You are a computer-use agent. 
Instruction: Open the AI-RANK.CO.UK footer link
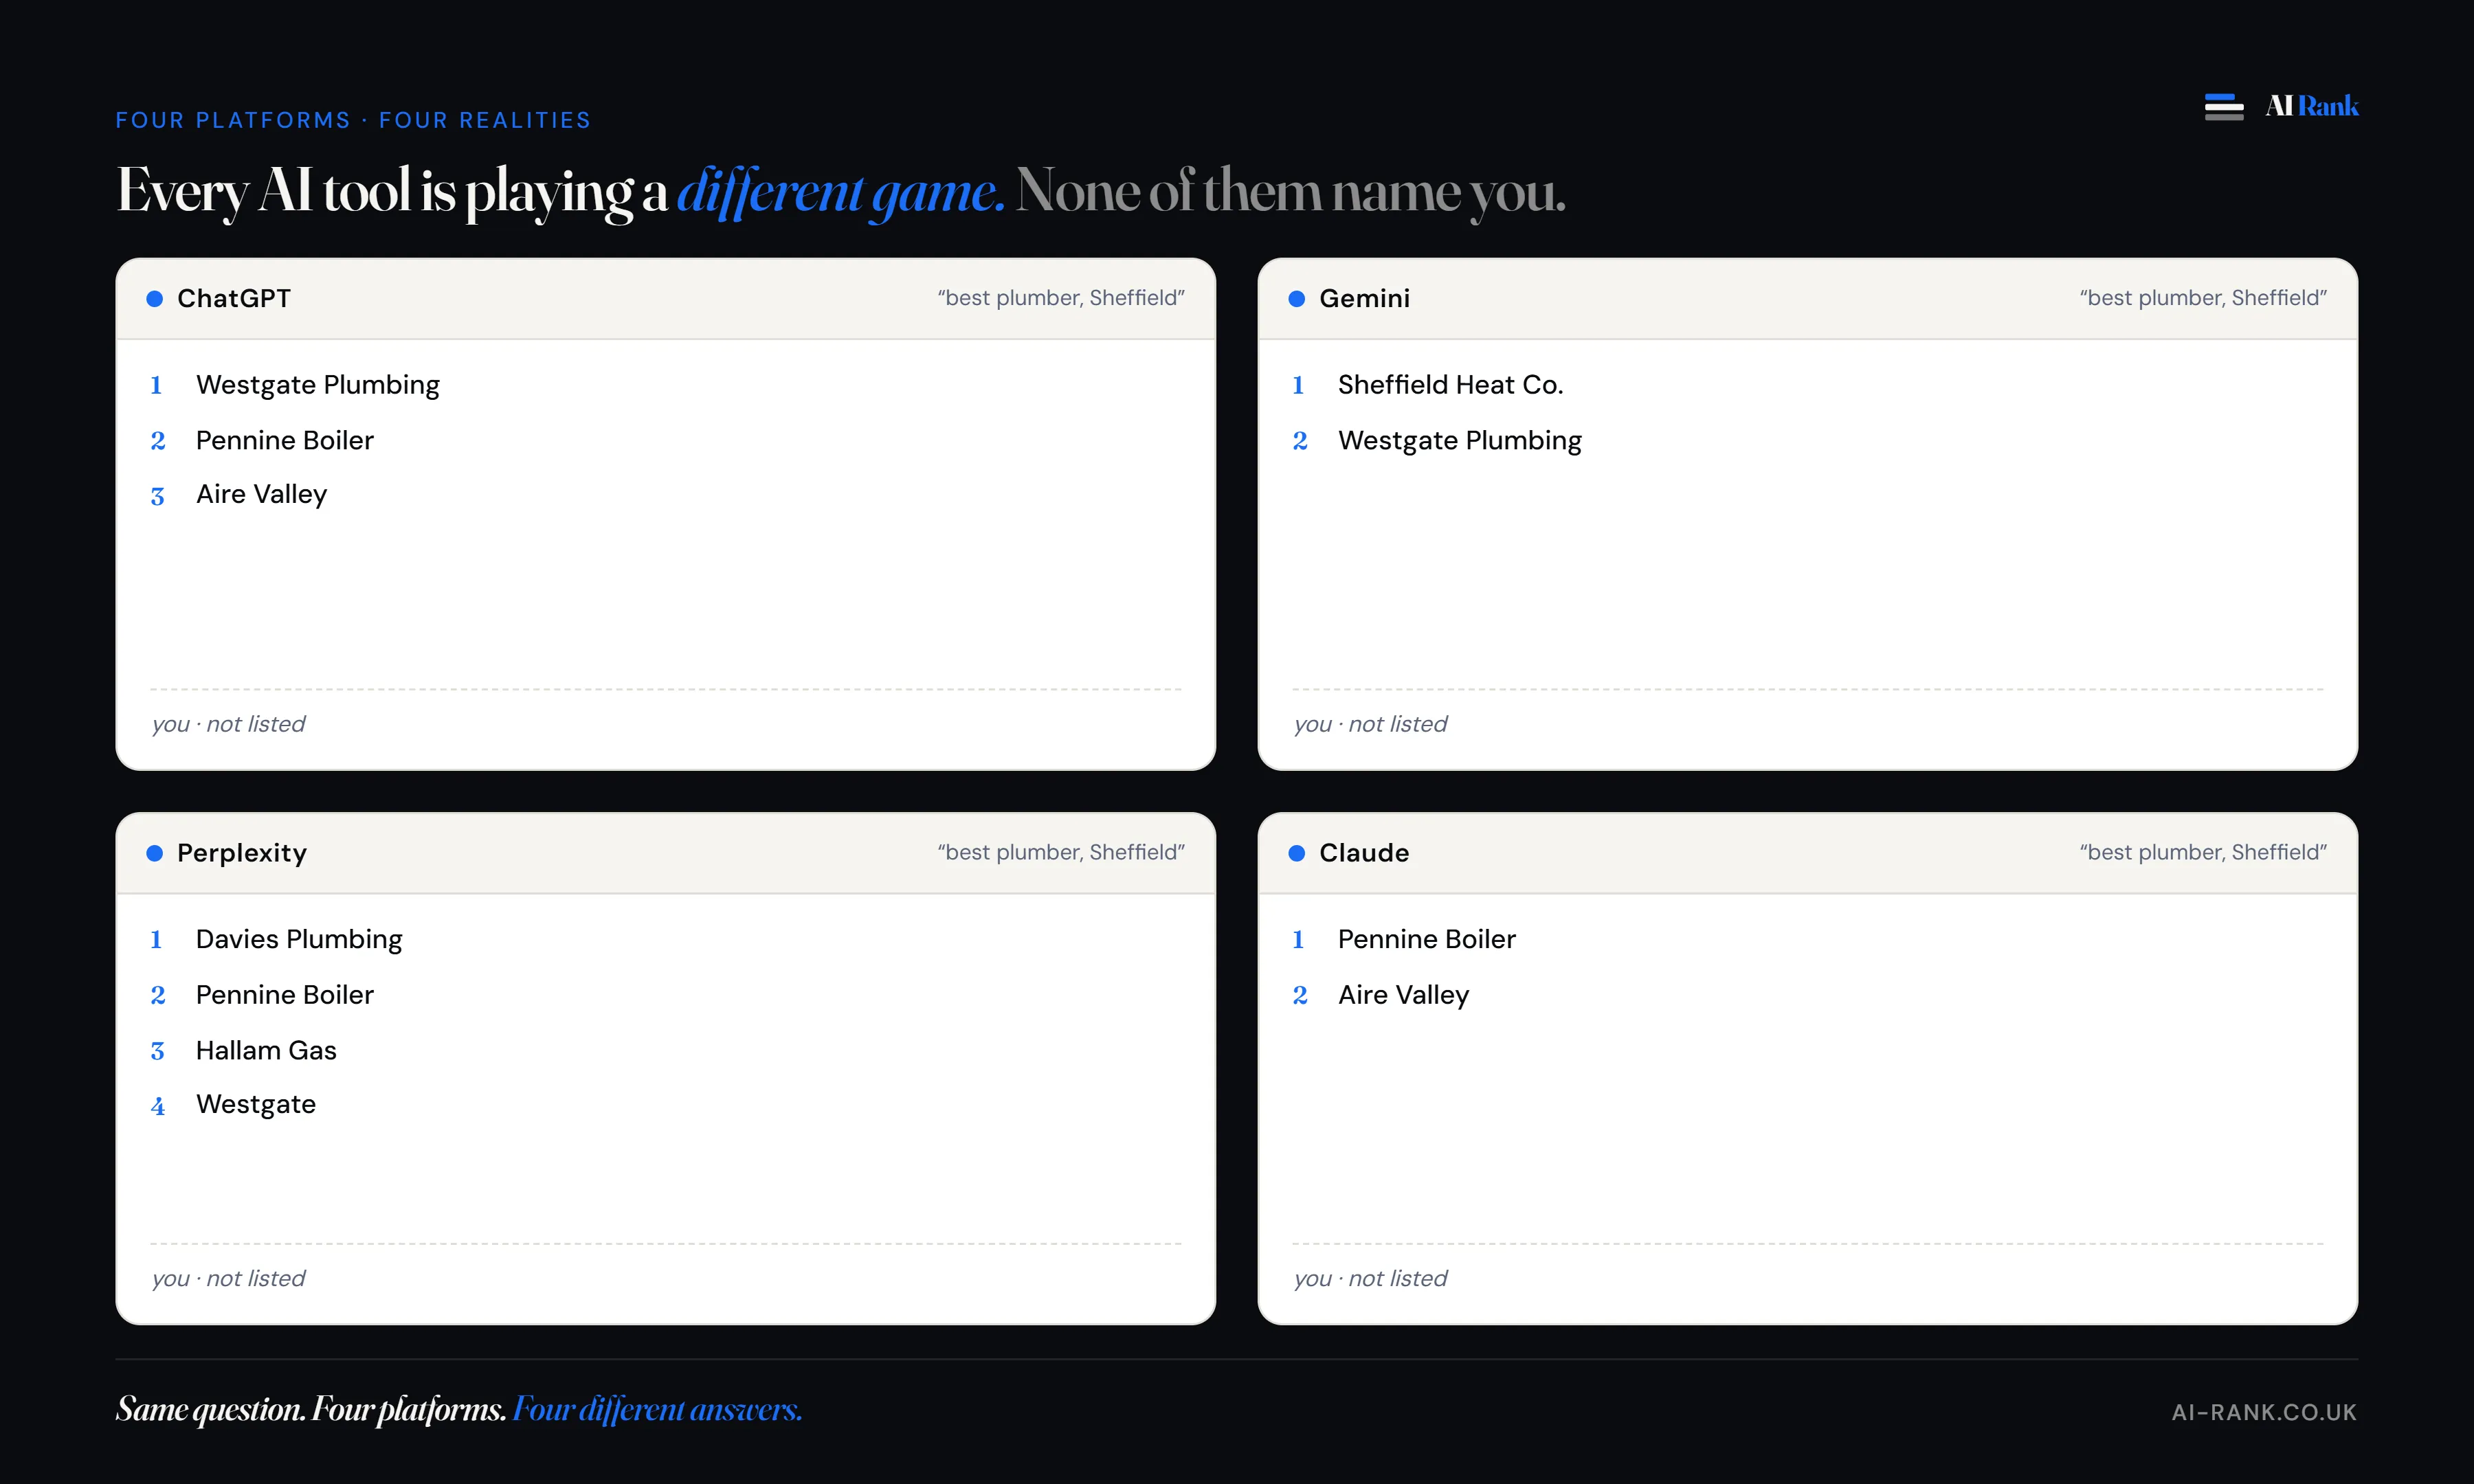pos(2264,1412)
